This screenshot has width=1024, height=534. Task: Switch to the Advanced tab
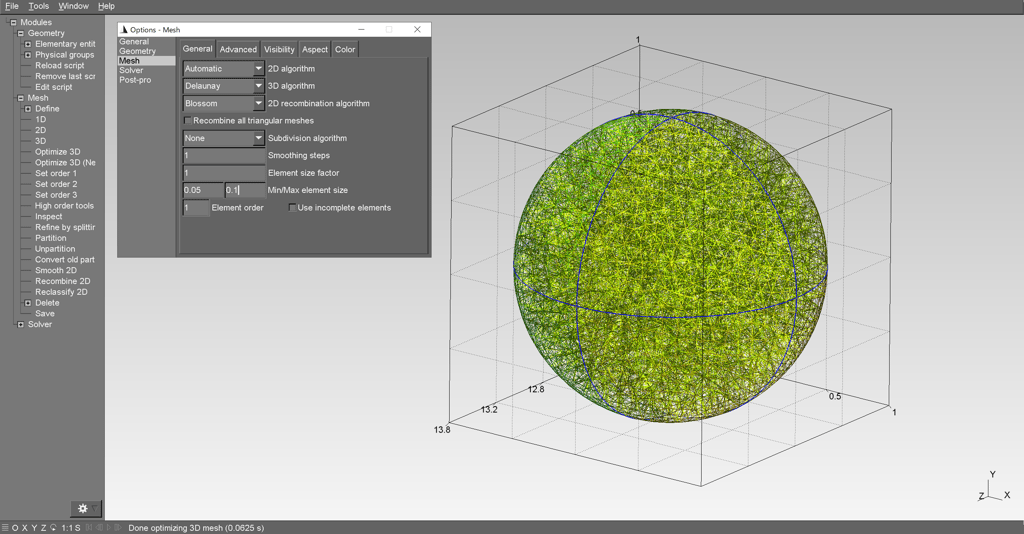click(238, 49)
